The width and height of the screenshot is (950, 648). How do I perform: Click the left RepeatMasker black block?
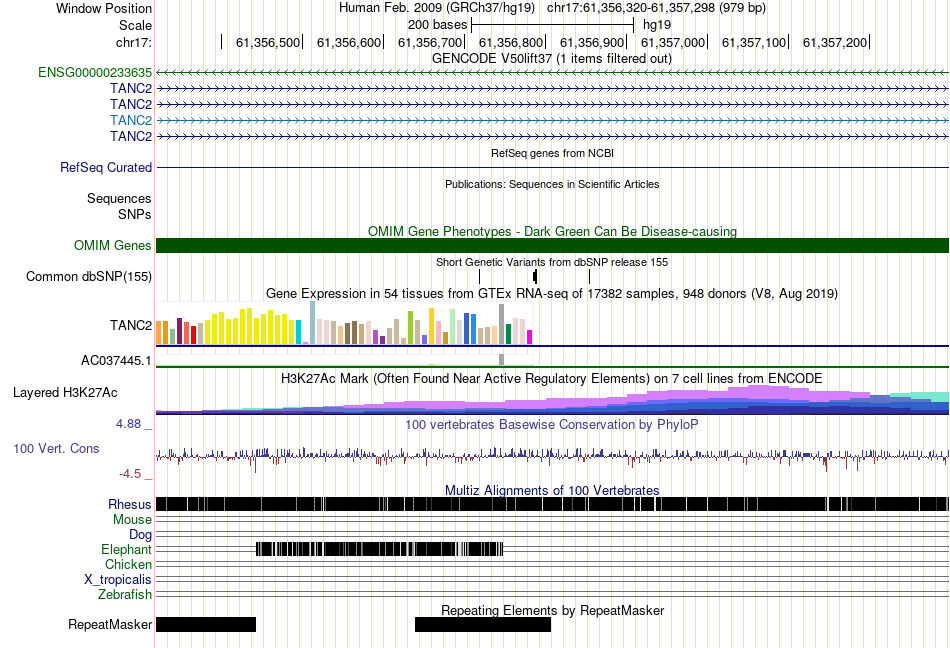point(206,624)
